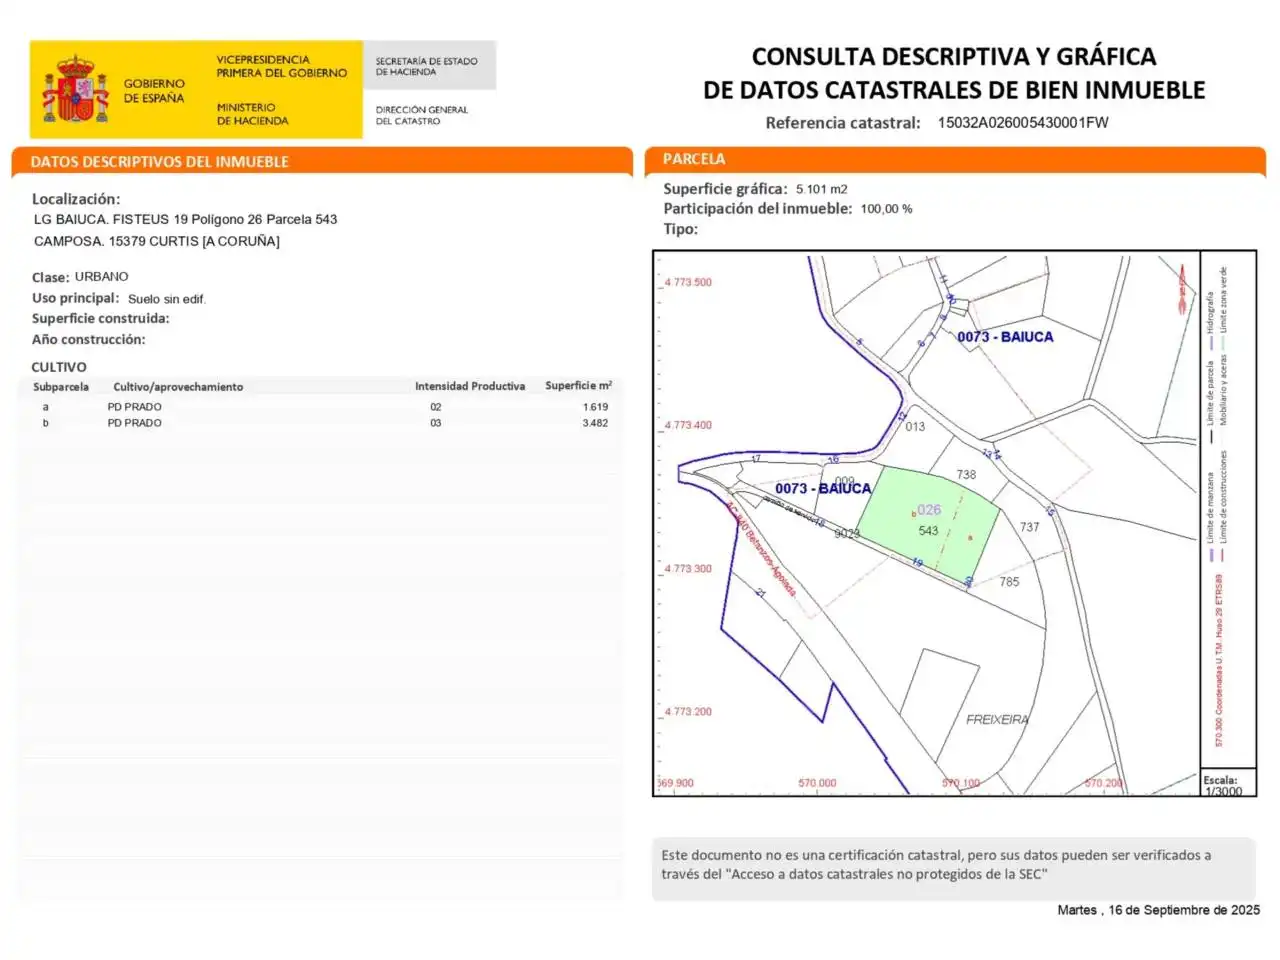Select the value "Suelo sin edif."
1280x960 pixels.
click(x=167, y=299)
